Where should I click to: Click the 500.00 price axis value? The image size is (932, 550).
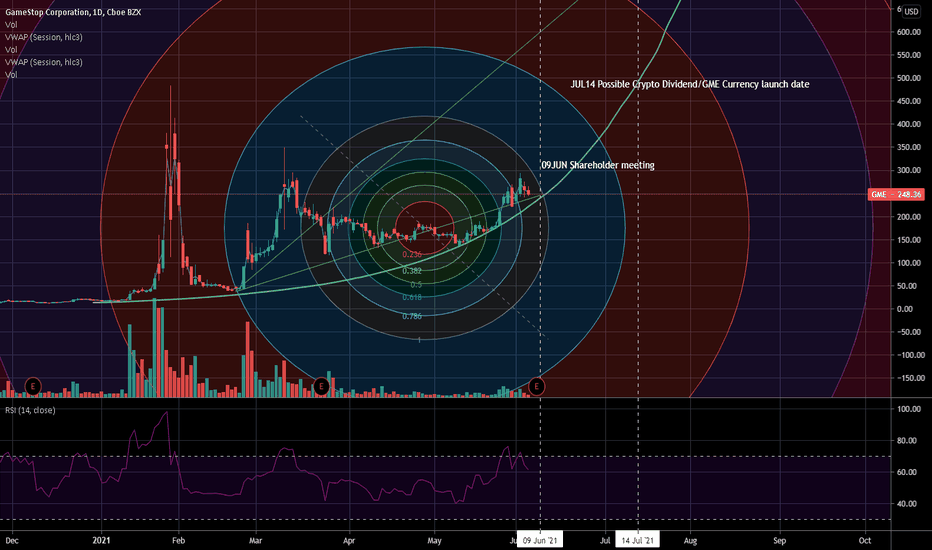pyautogui.click(x=909, y=78)
